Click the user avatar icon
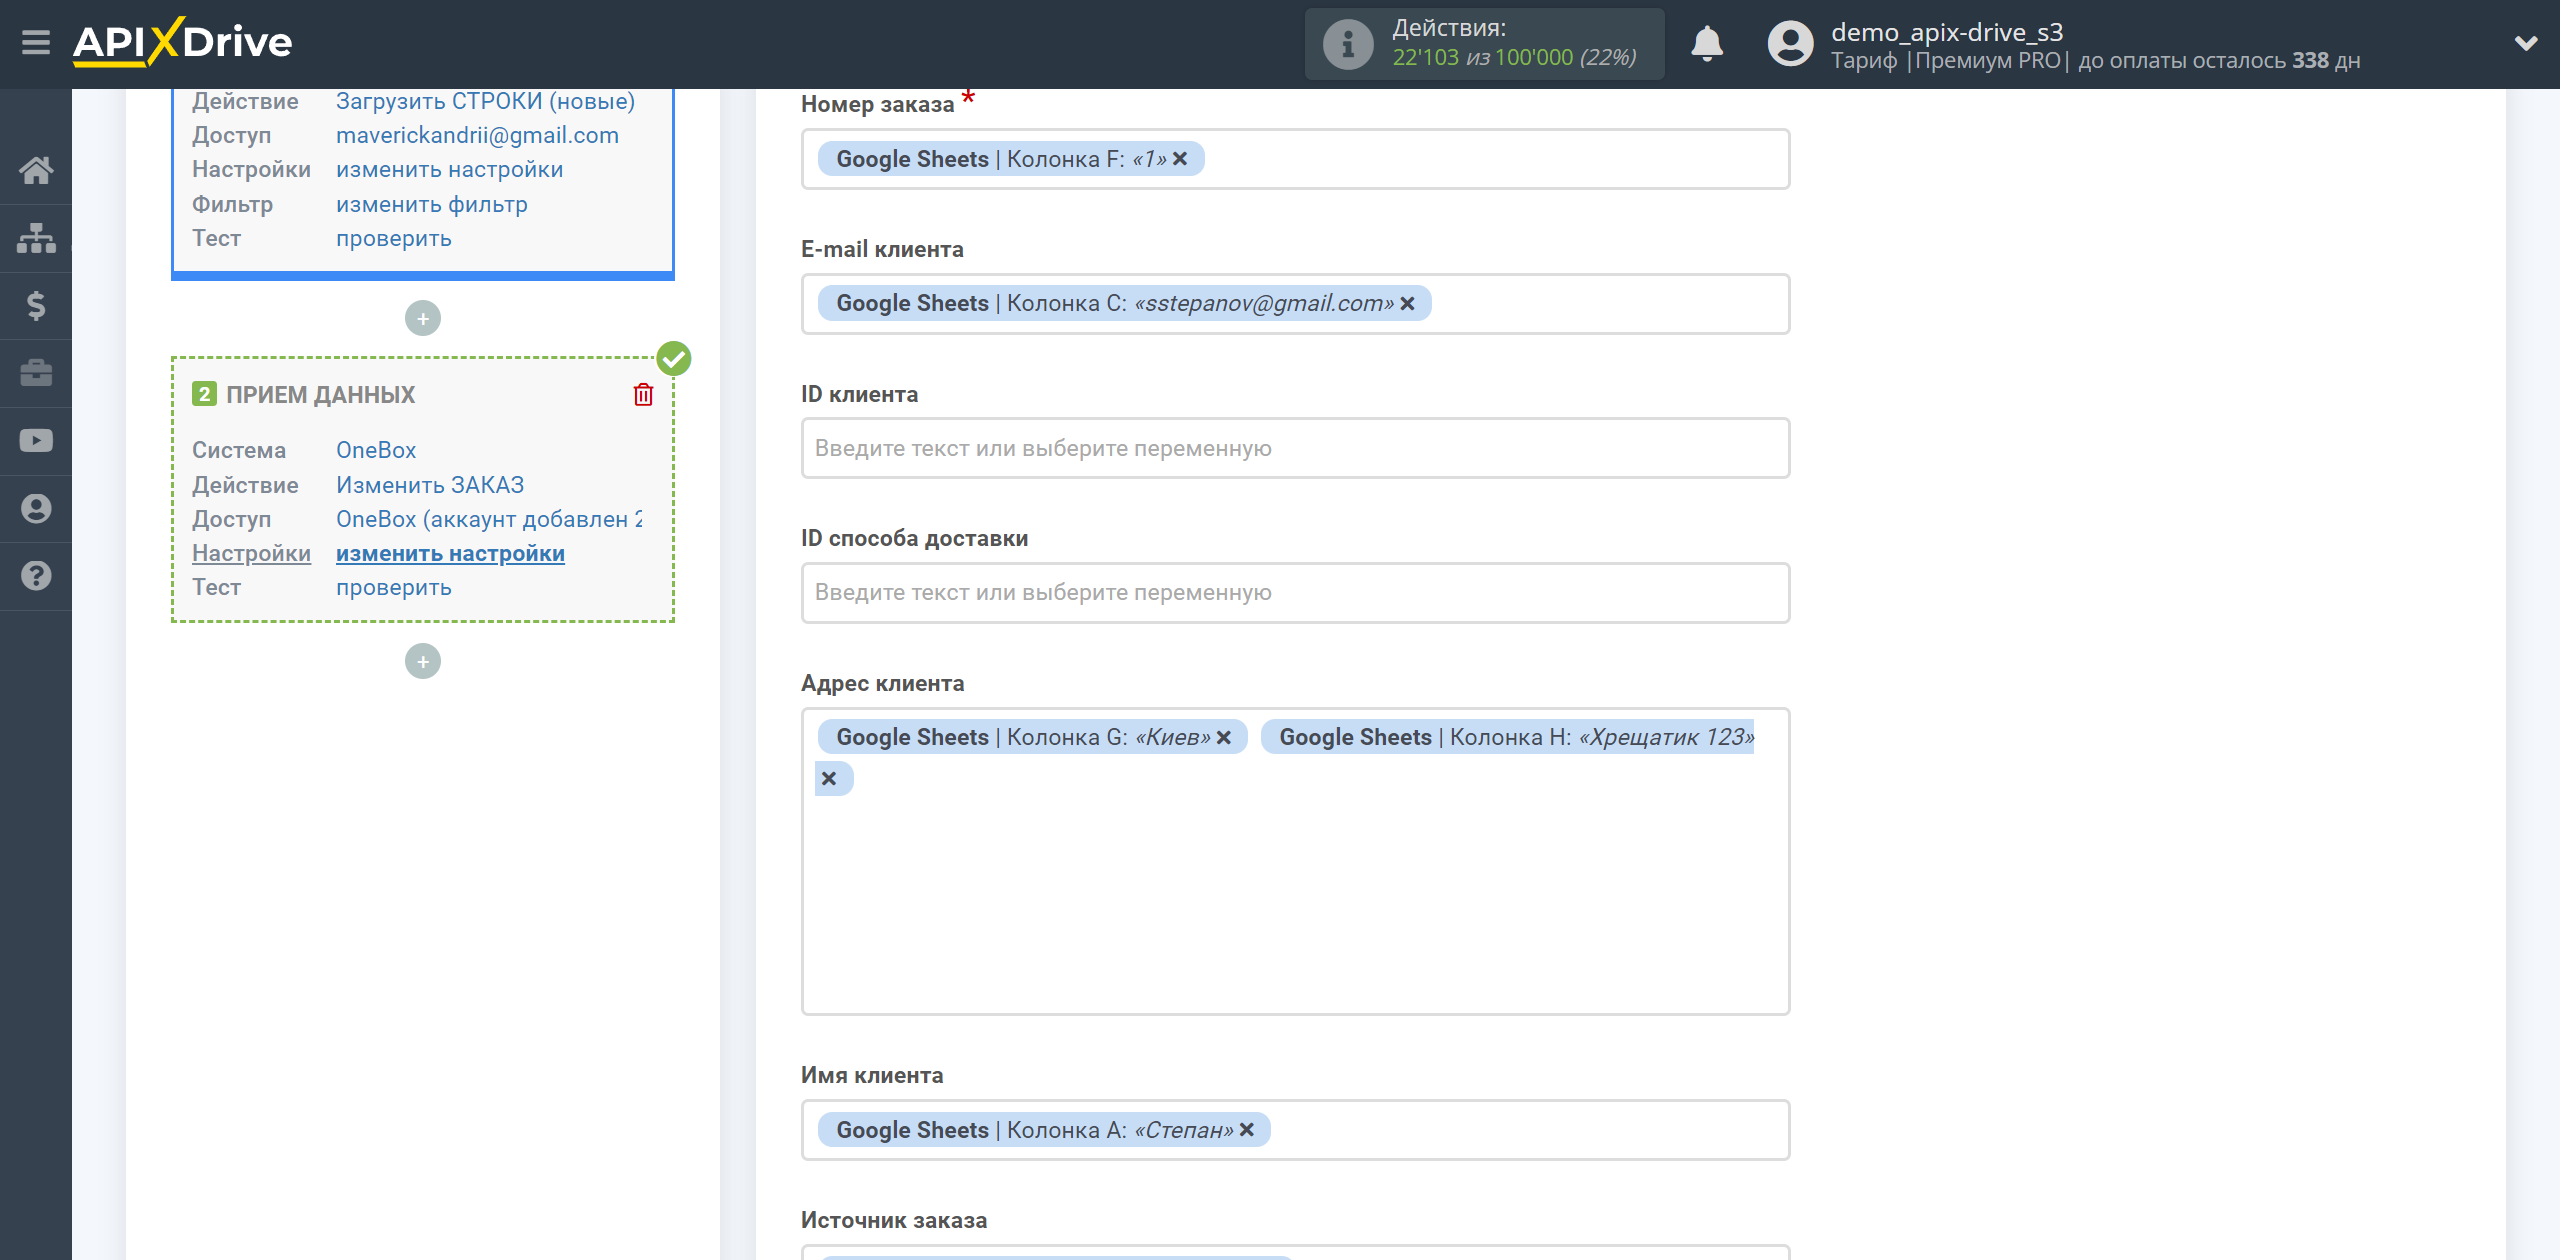 coord(1790,44)
